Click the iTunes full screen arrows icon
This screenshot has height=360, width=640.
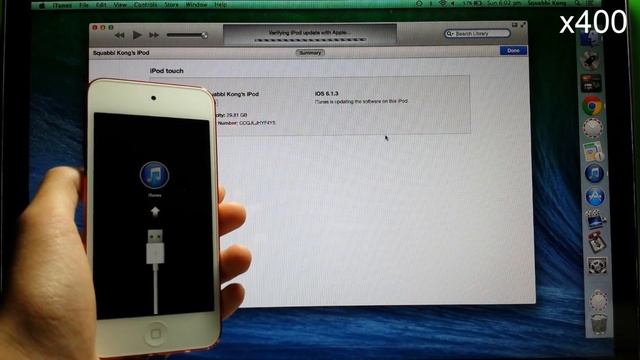(x=523, y=25)
